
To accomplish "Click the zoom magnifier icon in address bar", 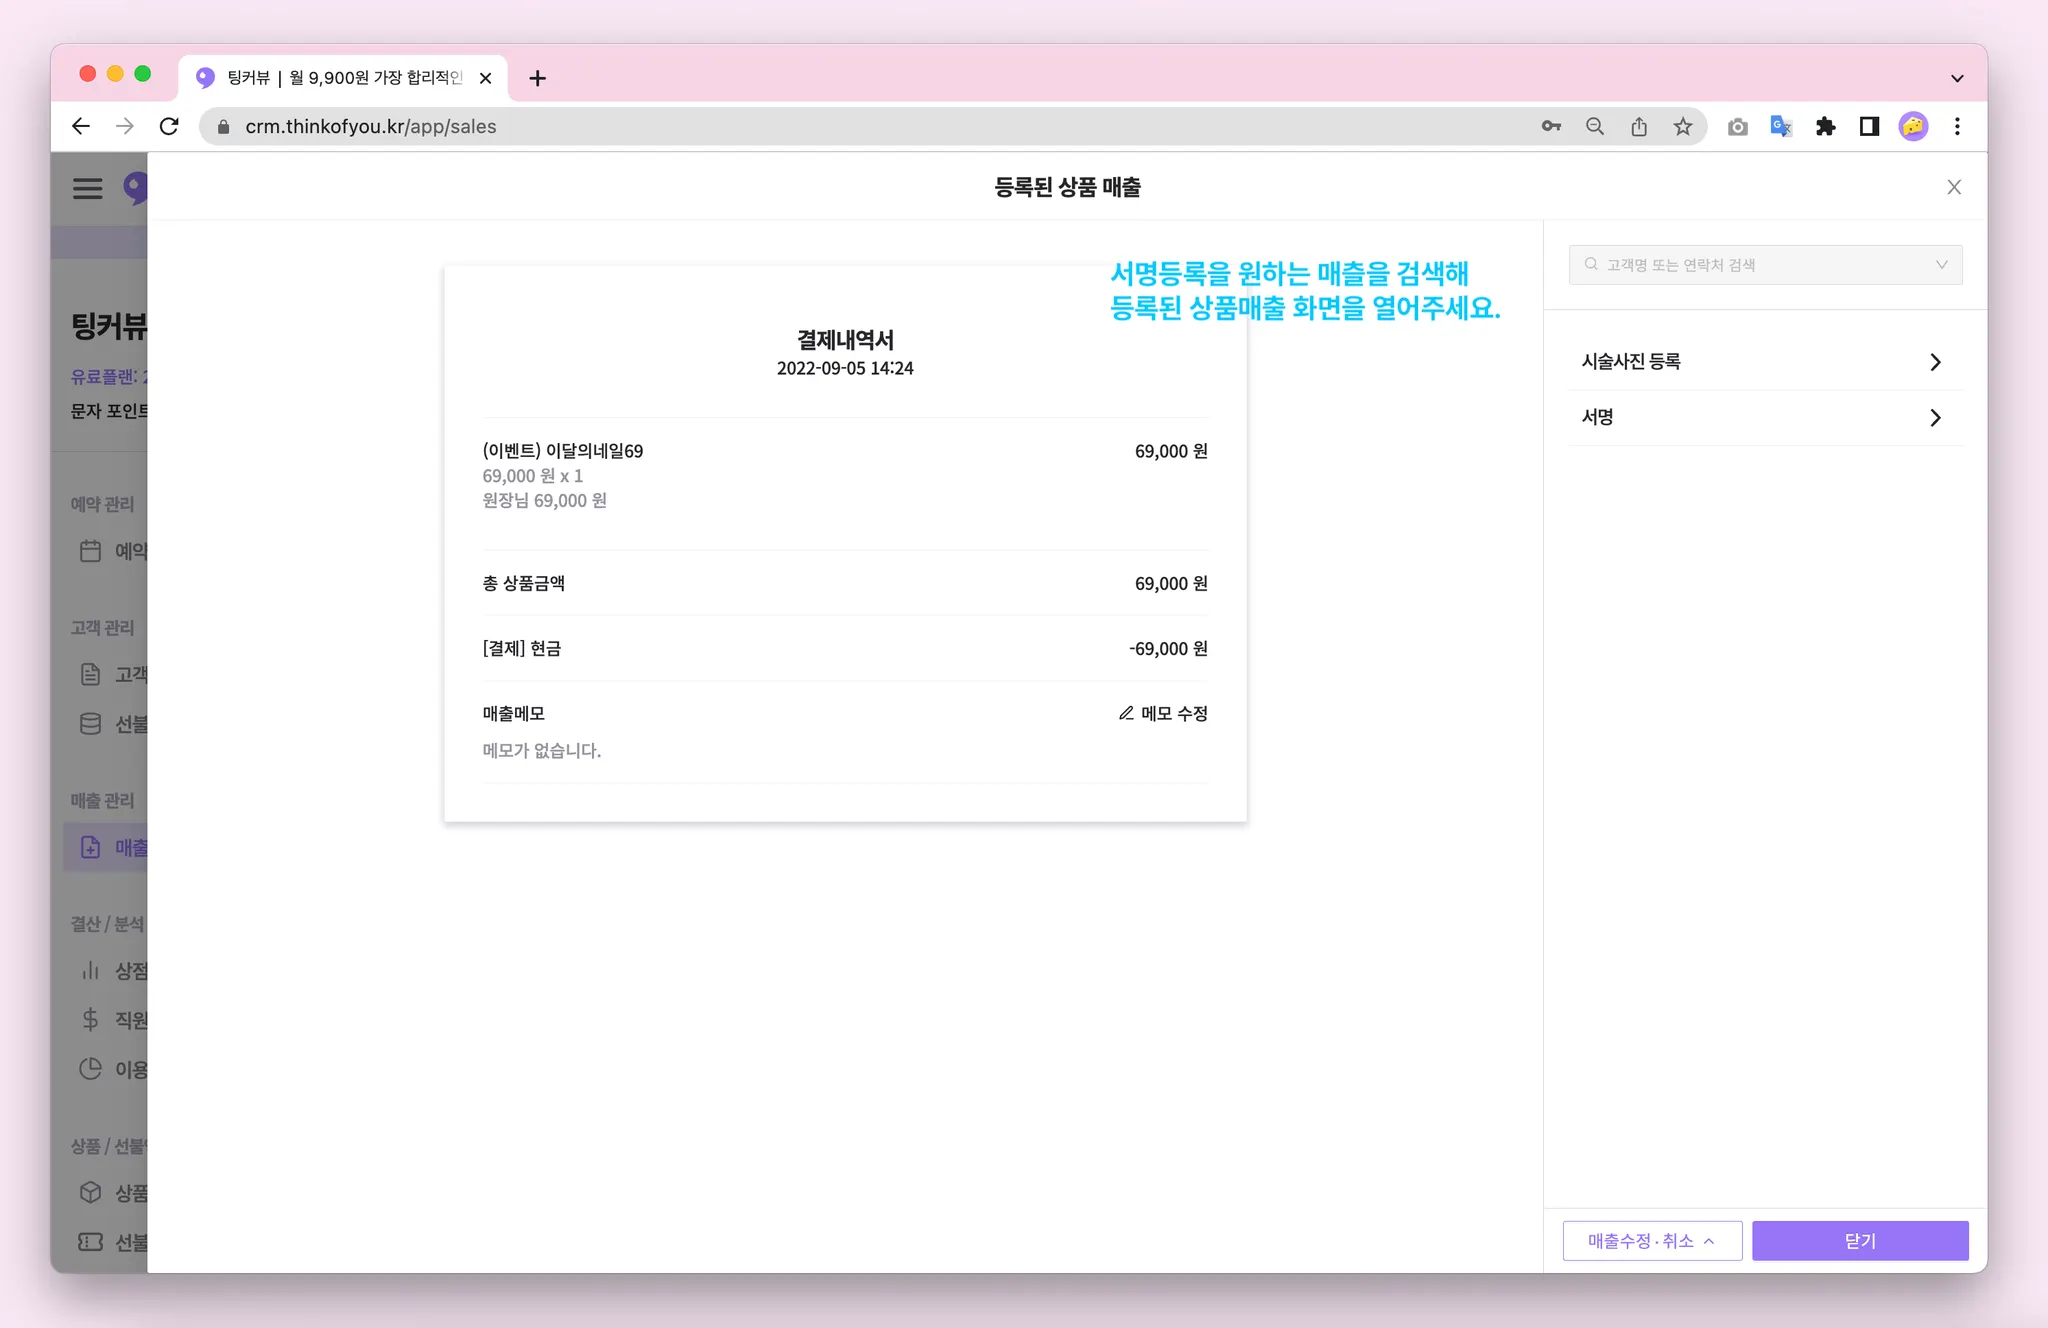I will click(x=1595, y=126).
